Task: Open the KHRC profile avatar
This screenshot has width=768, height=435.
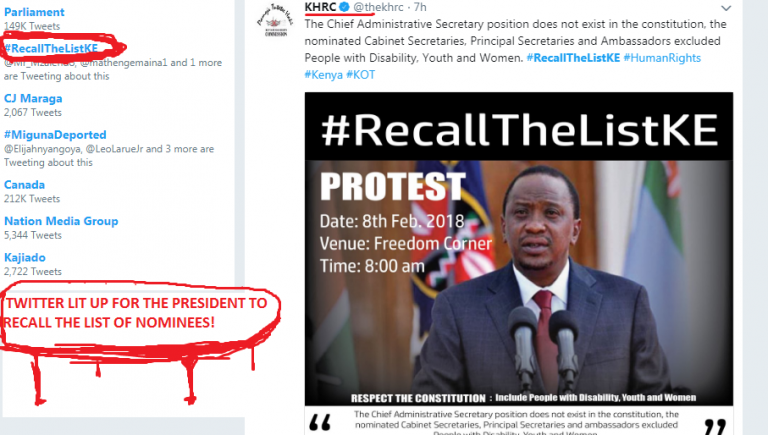Action: 275,21
